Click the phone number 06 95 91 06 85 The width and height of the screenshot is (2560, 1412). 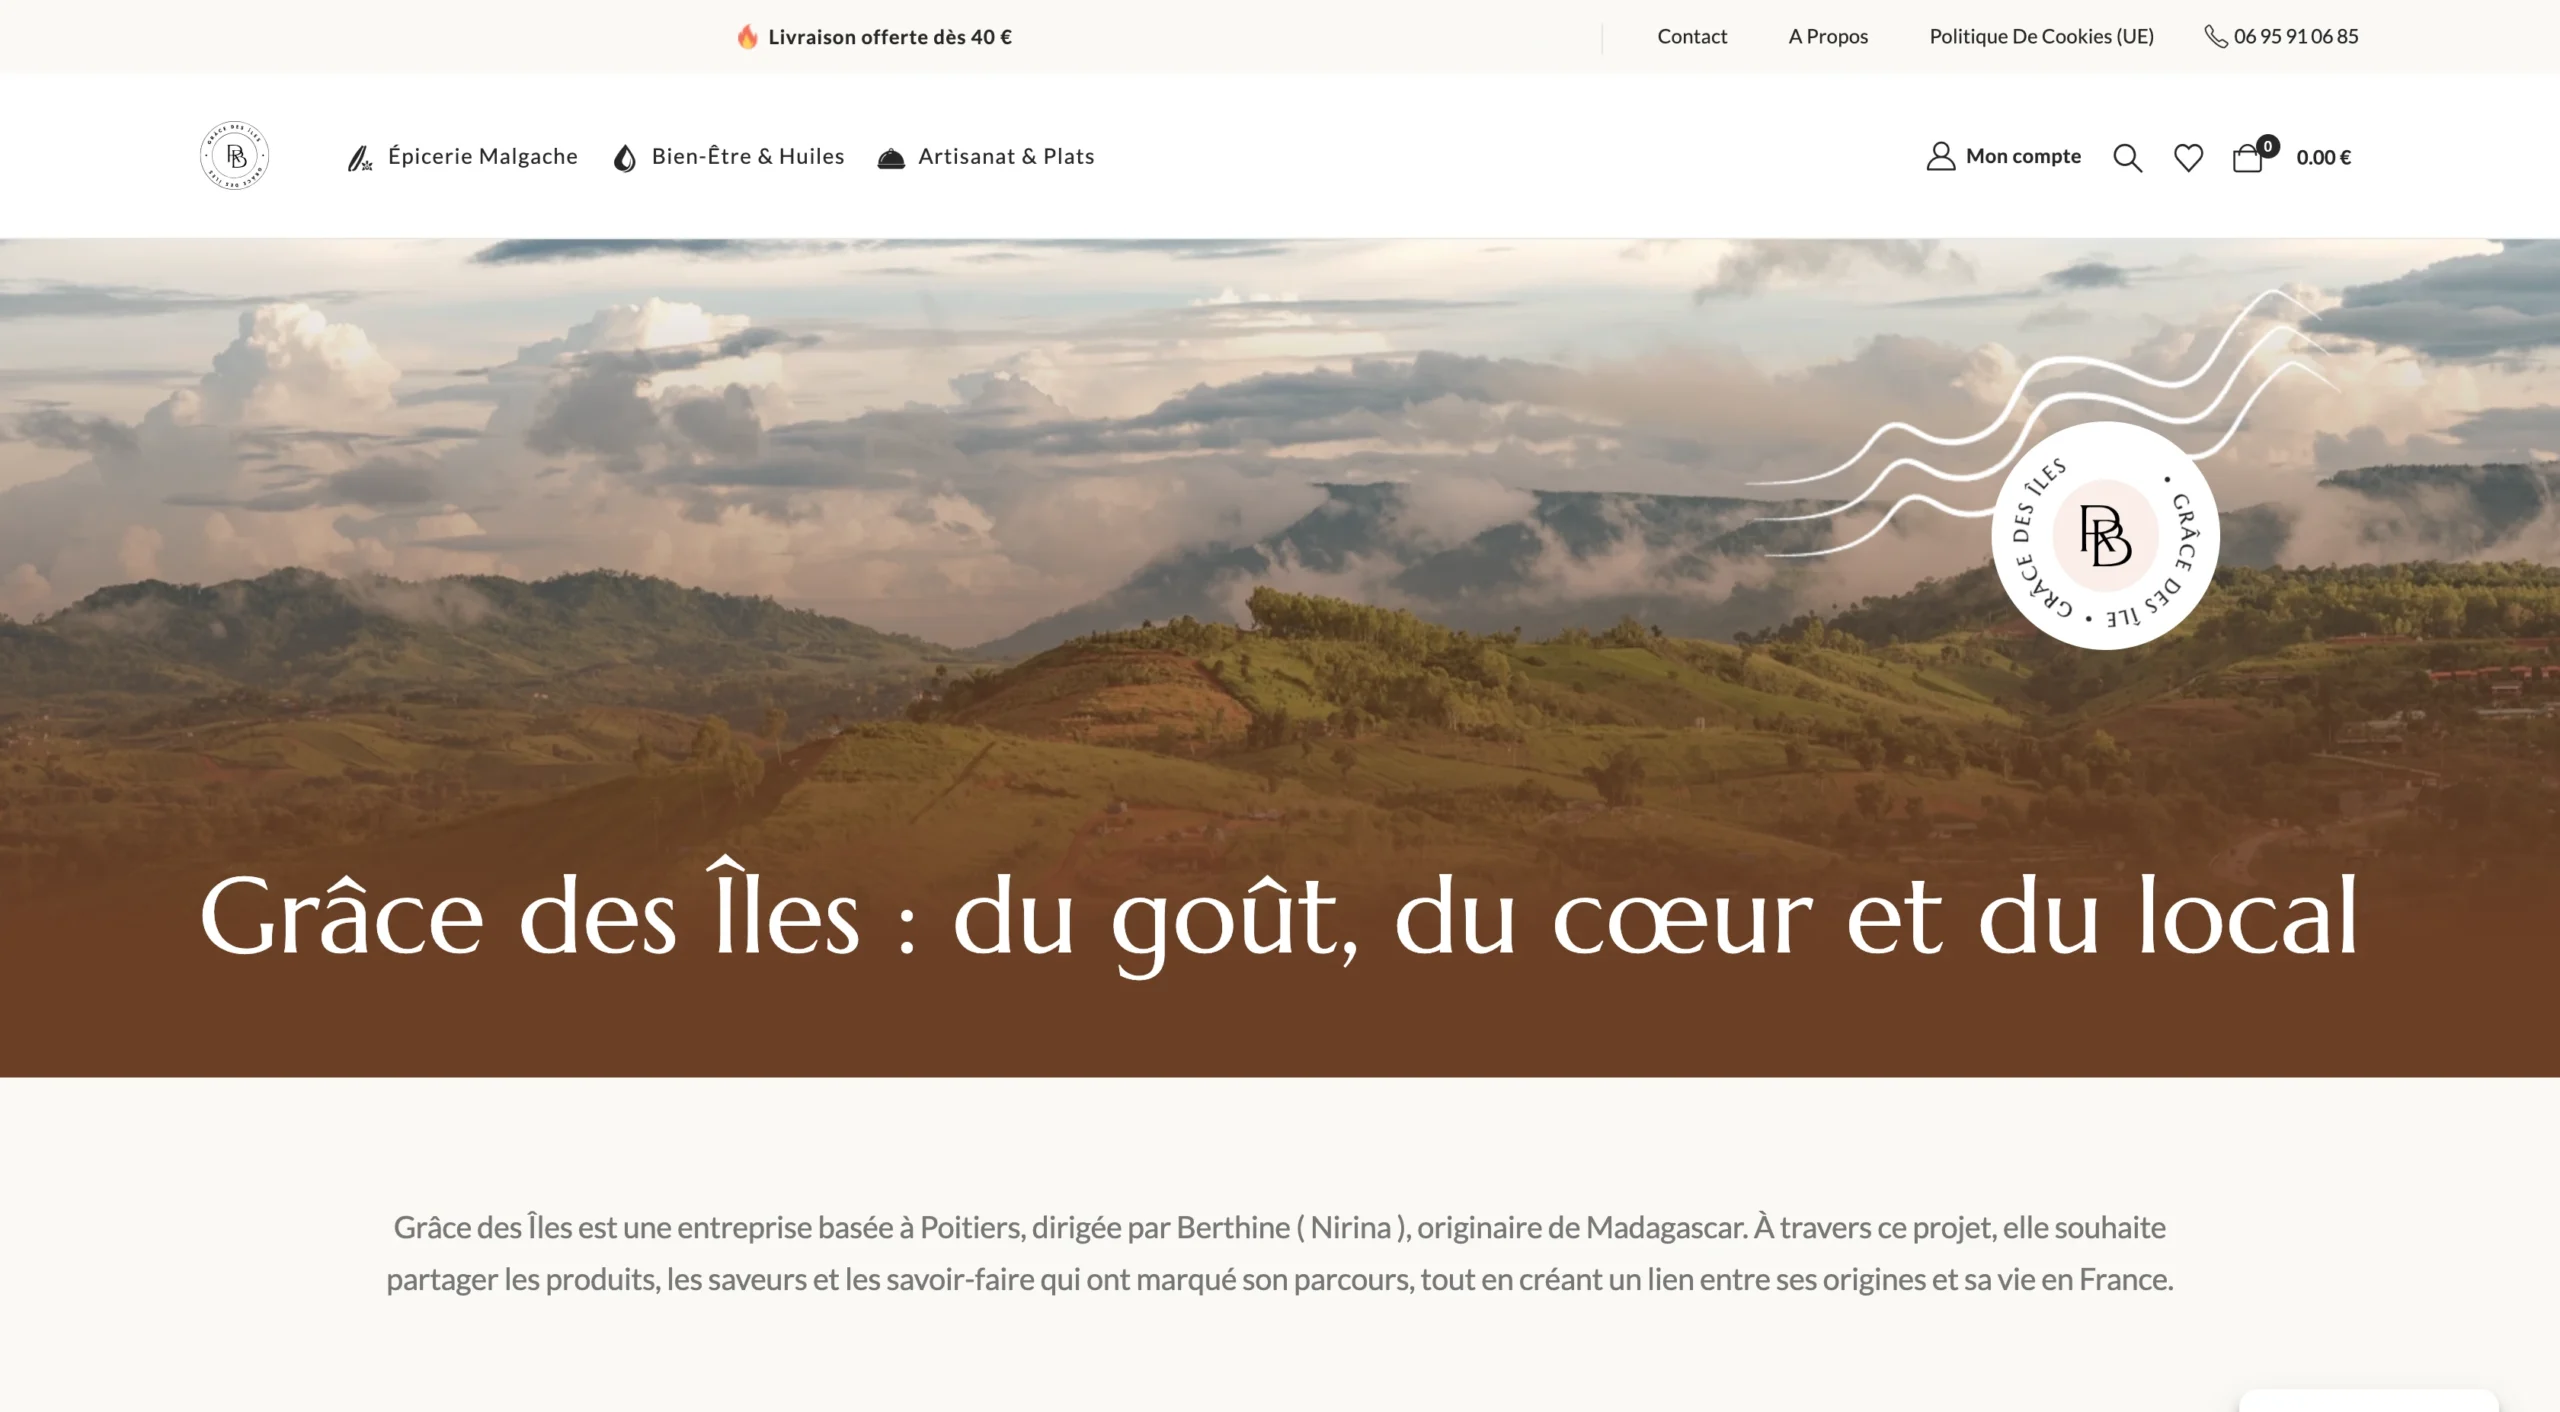tap(2295, 36)
